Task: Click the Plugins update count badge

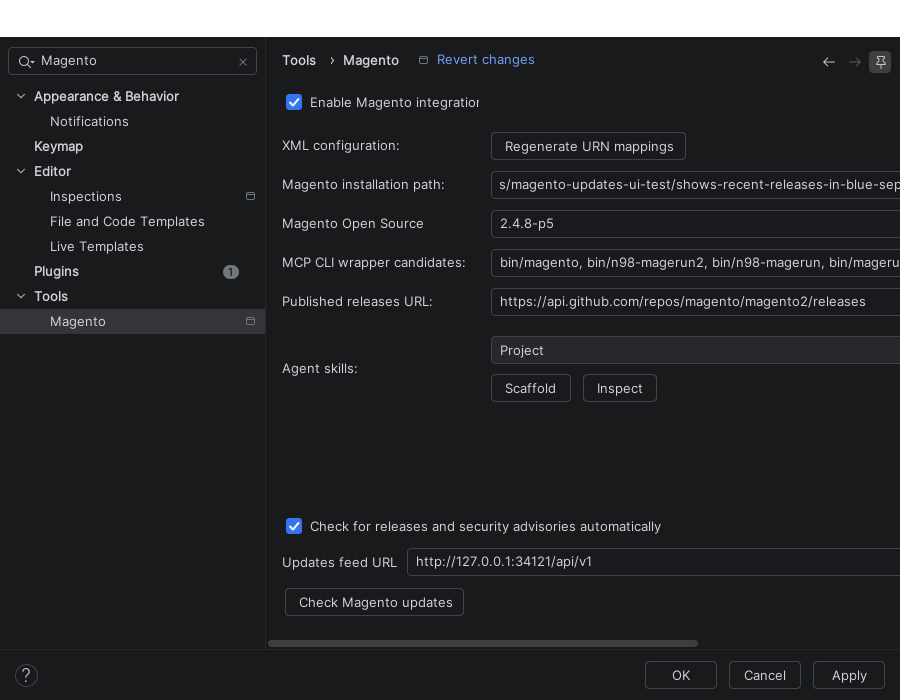Action: [x=231, y=272]
